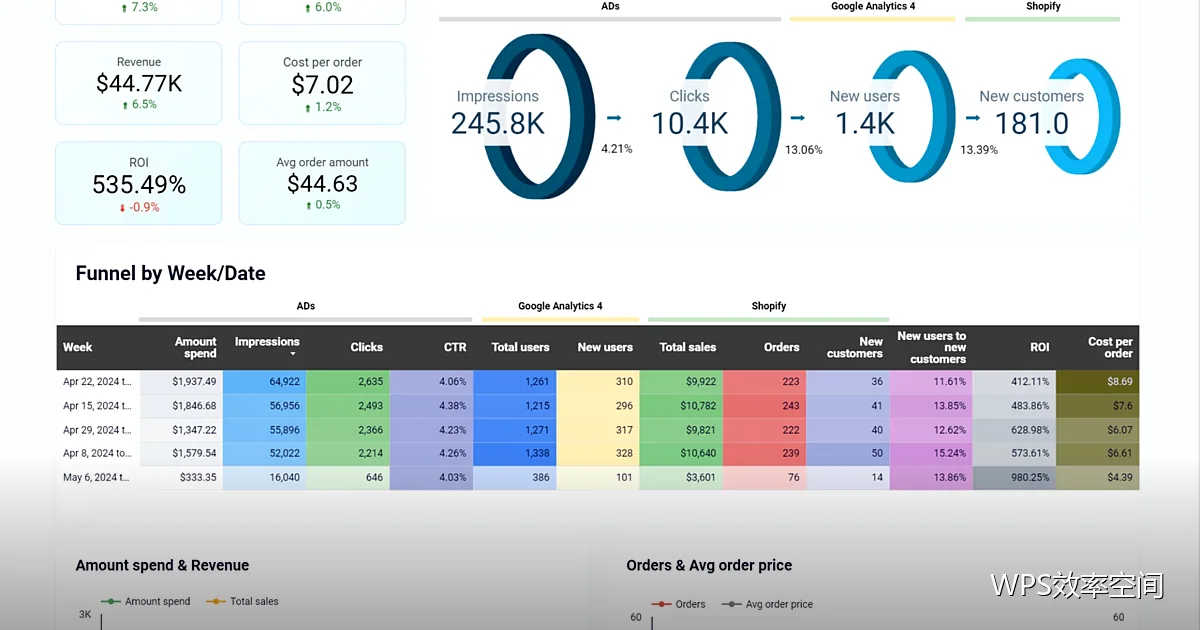Click the 4.21% funnel conversion rate
Image resolution: width=1200 pixels, height=630 pixels.
coord(616,149)
